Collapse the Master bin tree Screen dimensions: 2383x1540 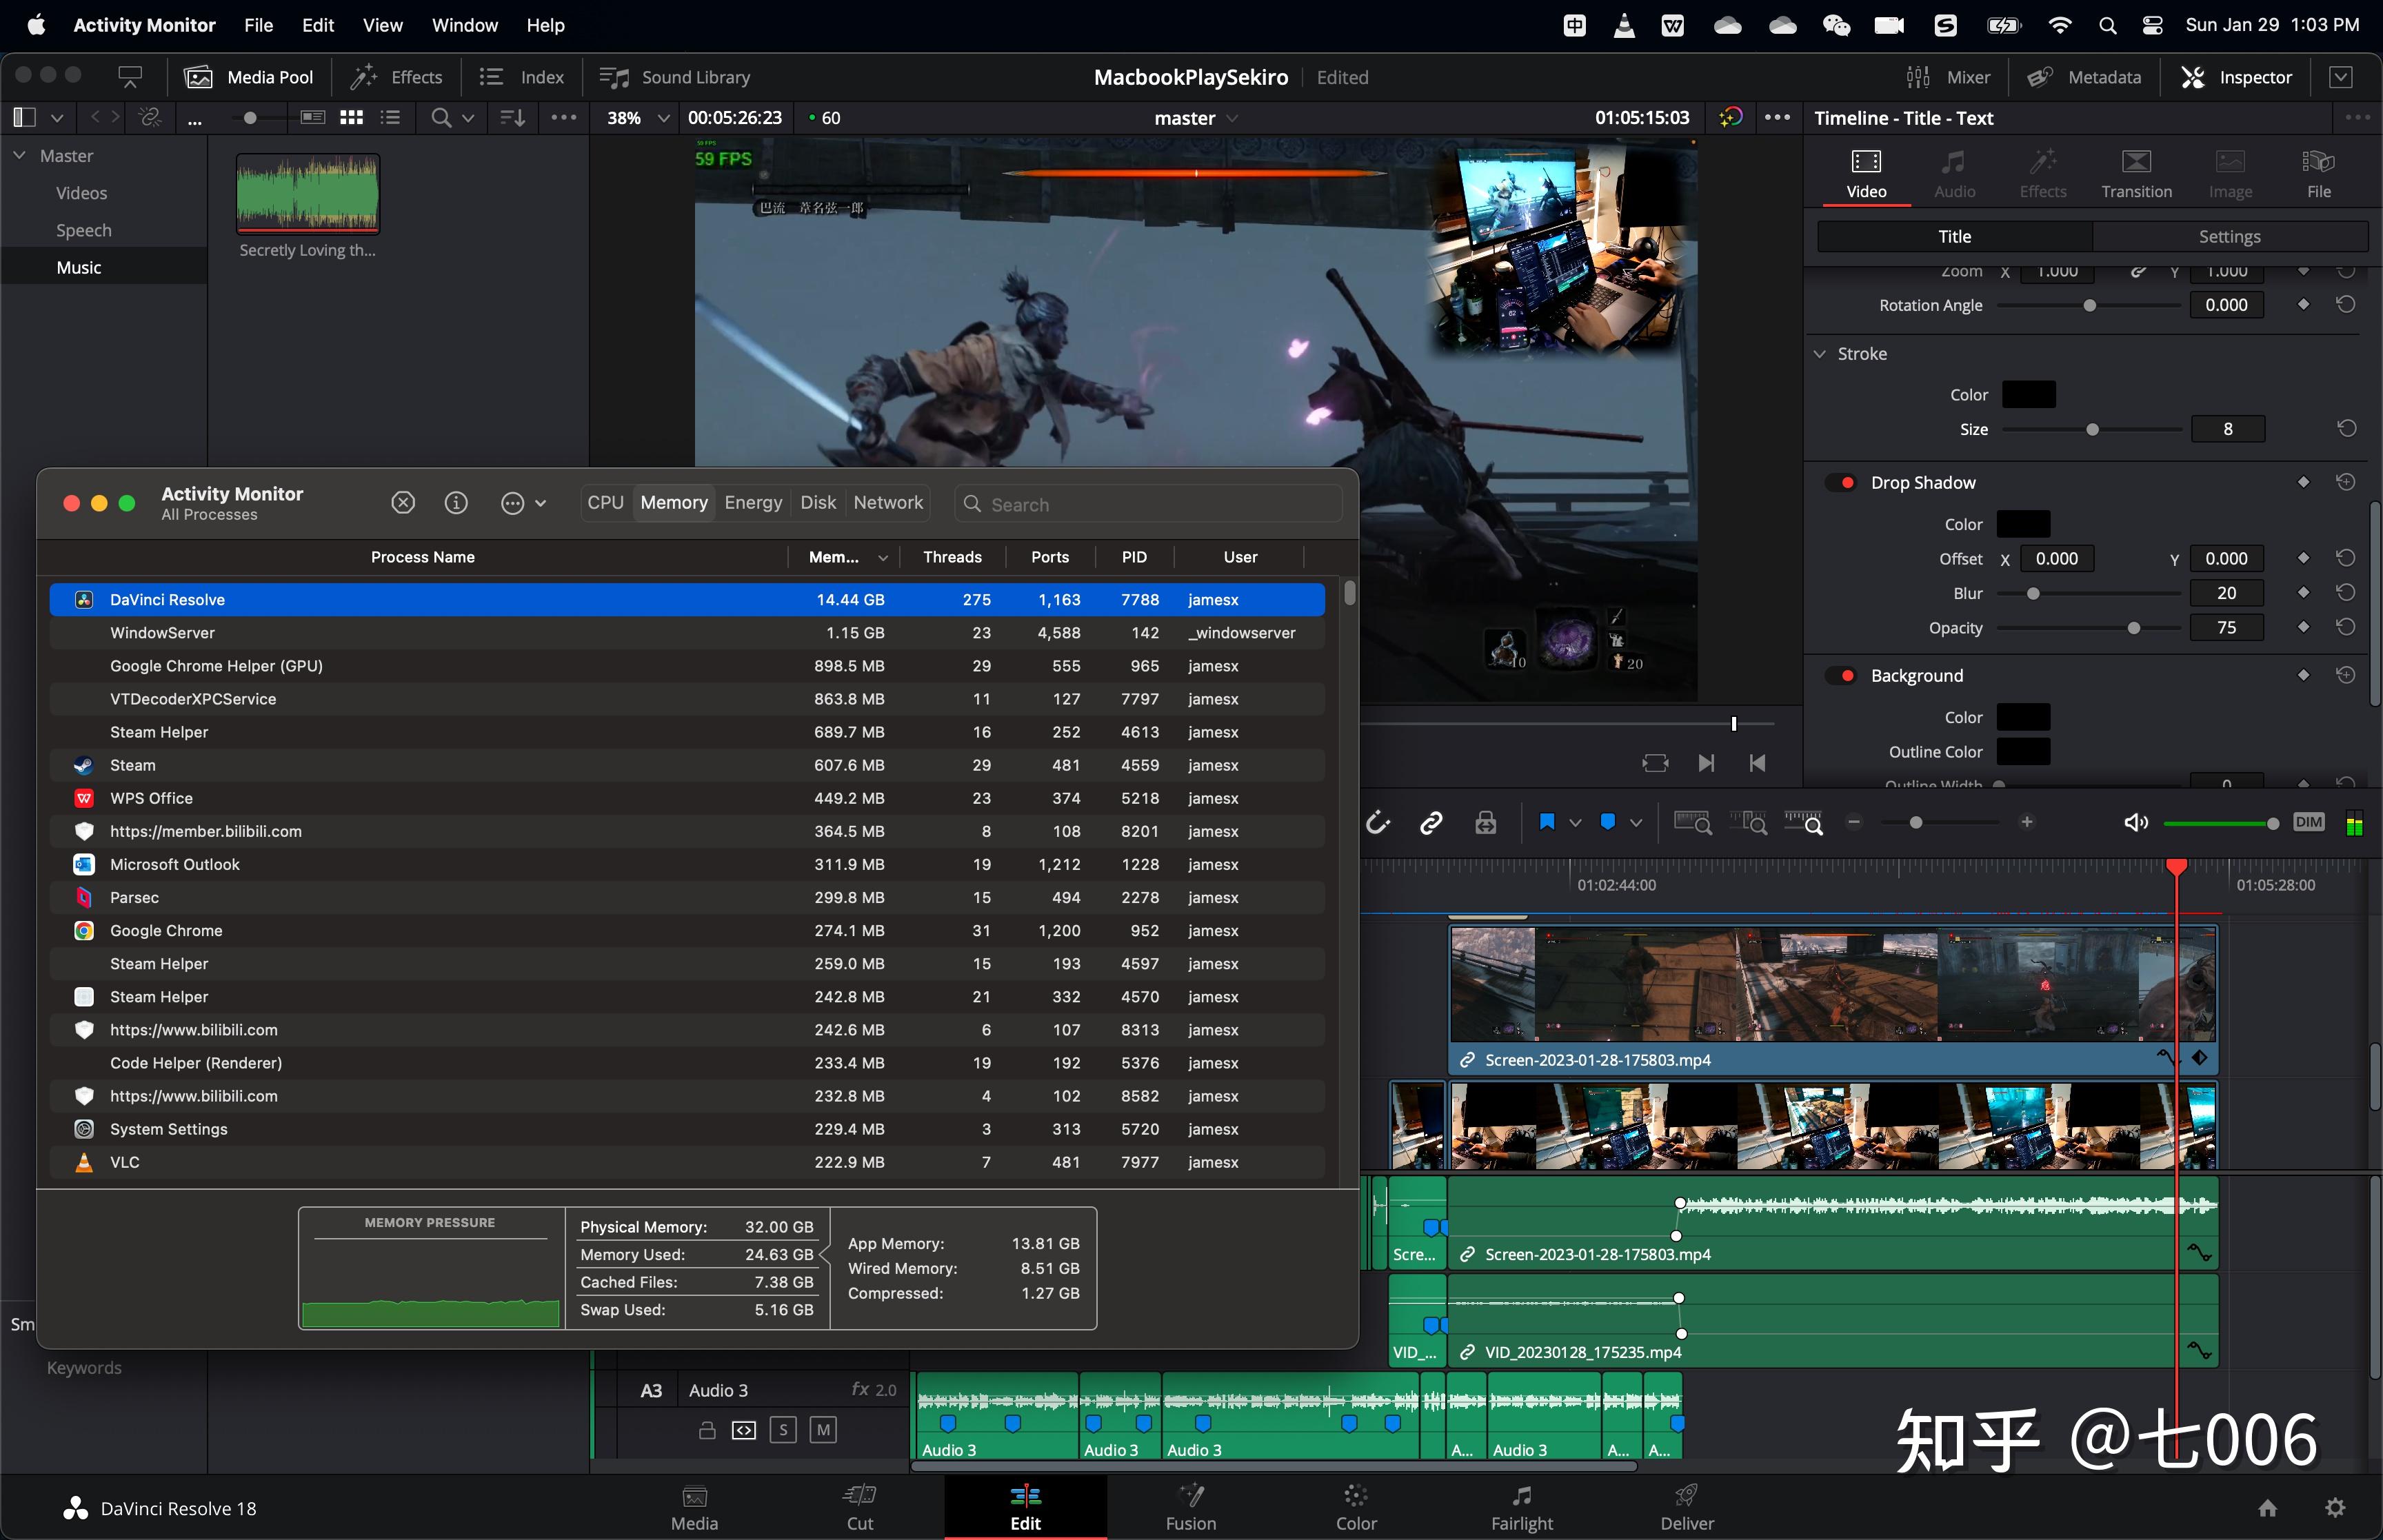tap(19, 156)
